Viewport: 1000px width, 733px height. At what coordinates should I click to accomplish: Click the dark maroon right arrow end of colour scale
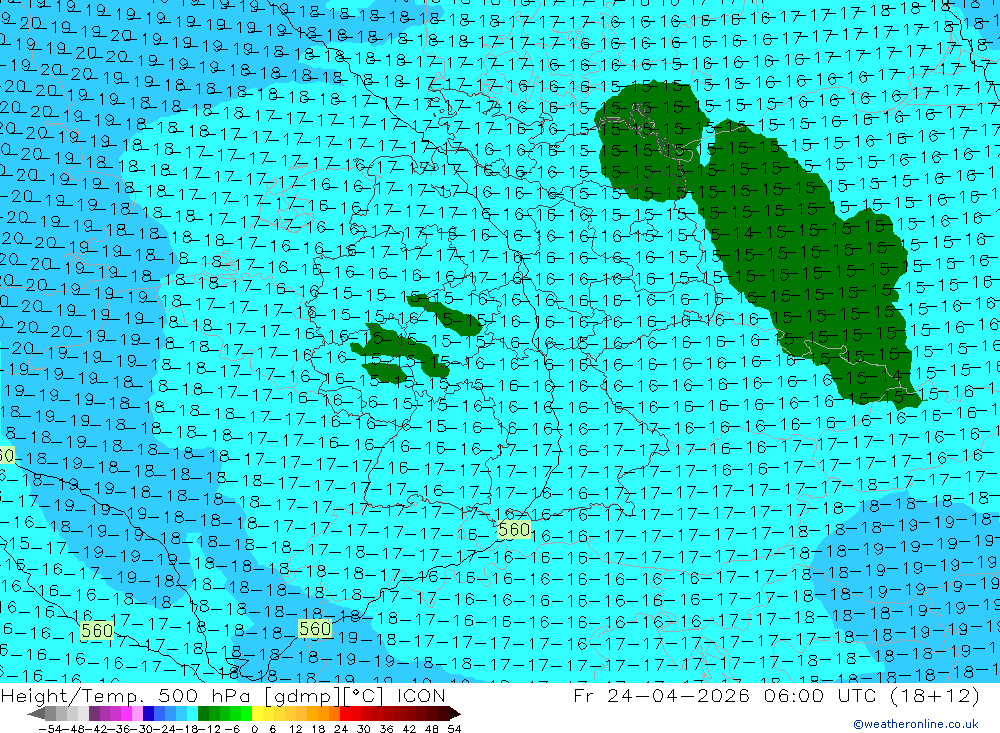click(455, 714)
